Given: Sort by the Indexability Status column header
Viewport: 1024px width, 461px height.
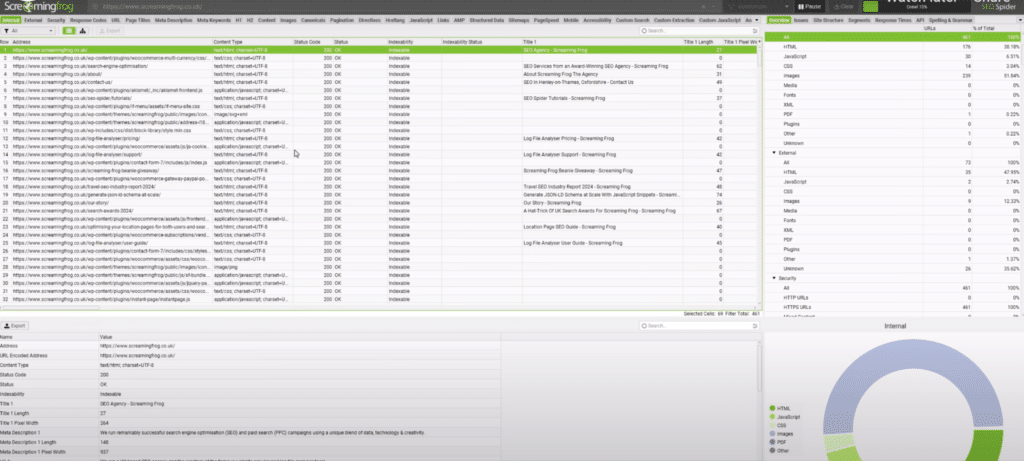Looking at the screenshot, I should 481,42.
